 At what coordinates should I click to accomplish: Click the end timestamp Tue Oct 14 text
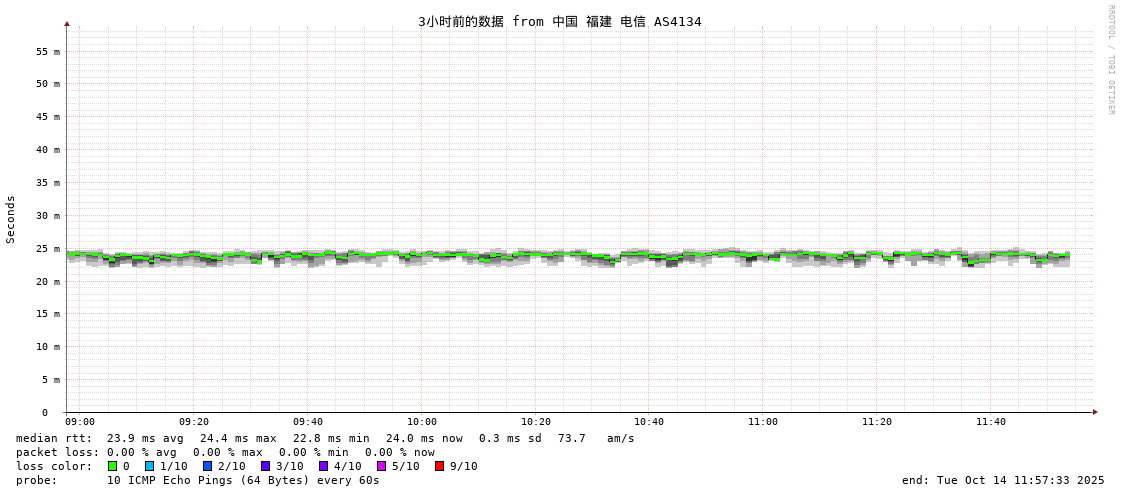tap(1003, 480)
